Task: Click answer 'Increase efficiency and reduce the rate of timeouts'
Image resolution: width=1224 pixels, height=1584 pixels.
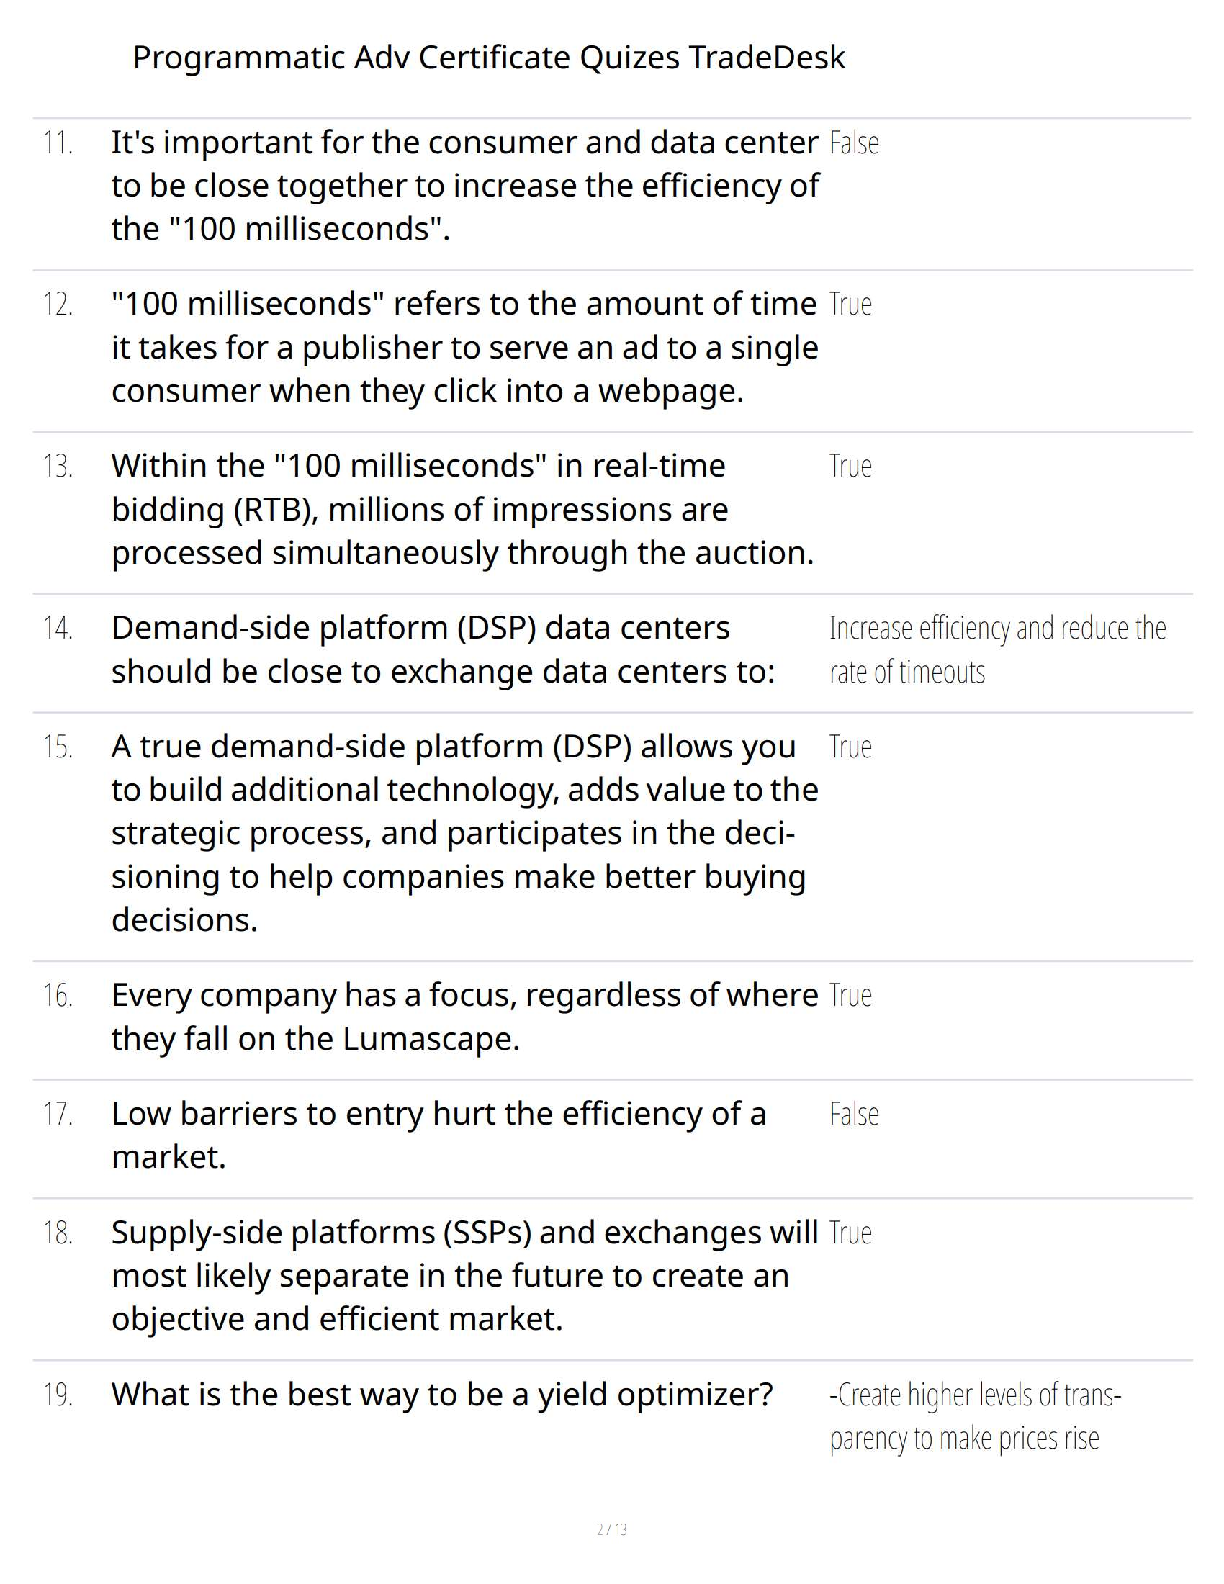Action: pos(997,650)
